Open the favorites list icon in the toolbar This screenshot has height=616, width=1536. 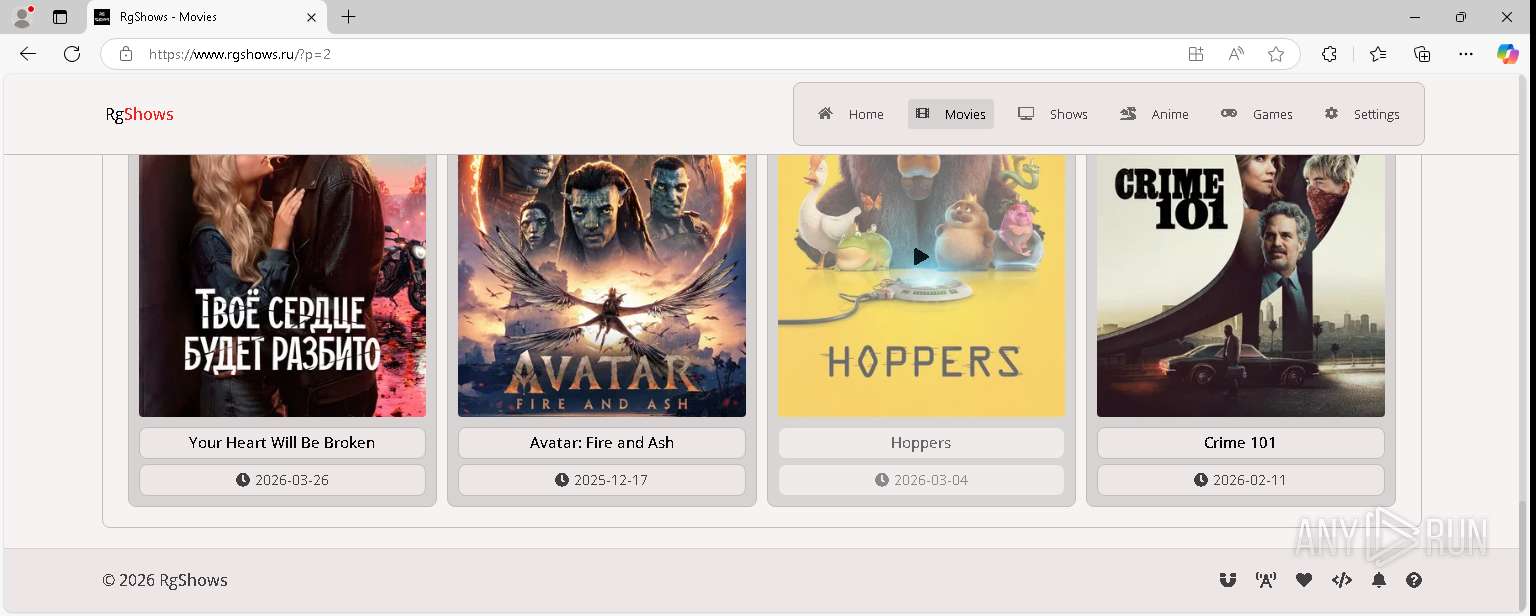(x=1378, y=54)
